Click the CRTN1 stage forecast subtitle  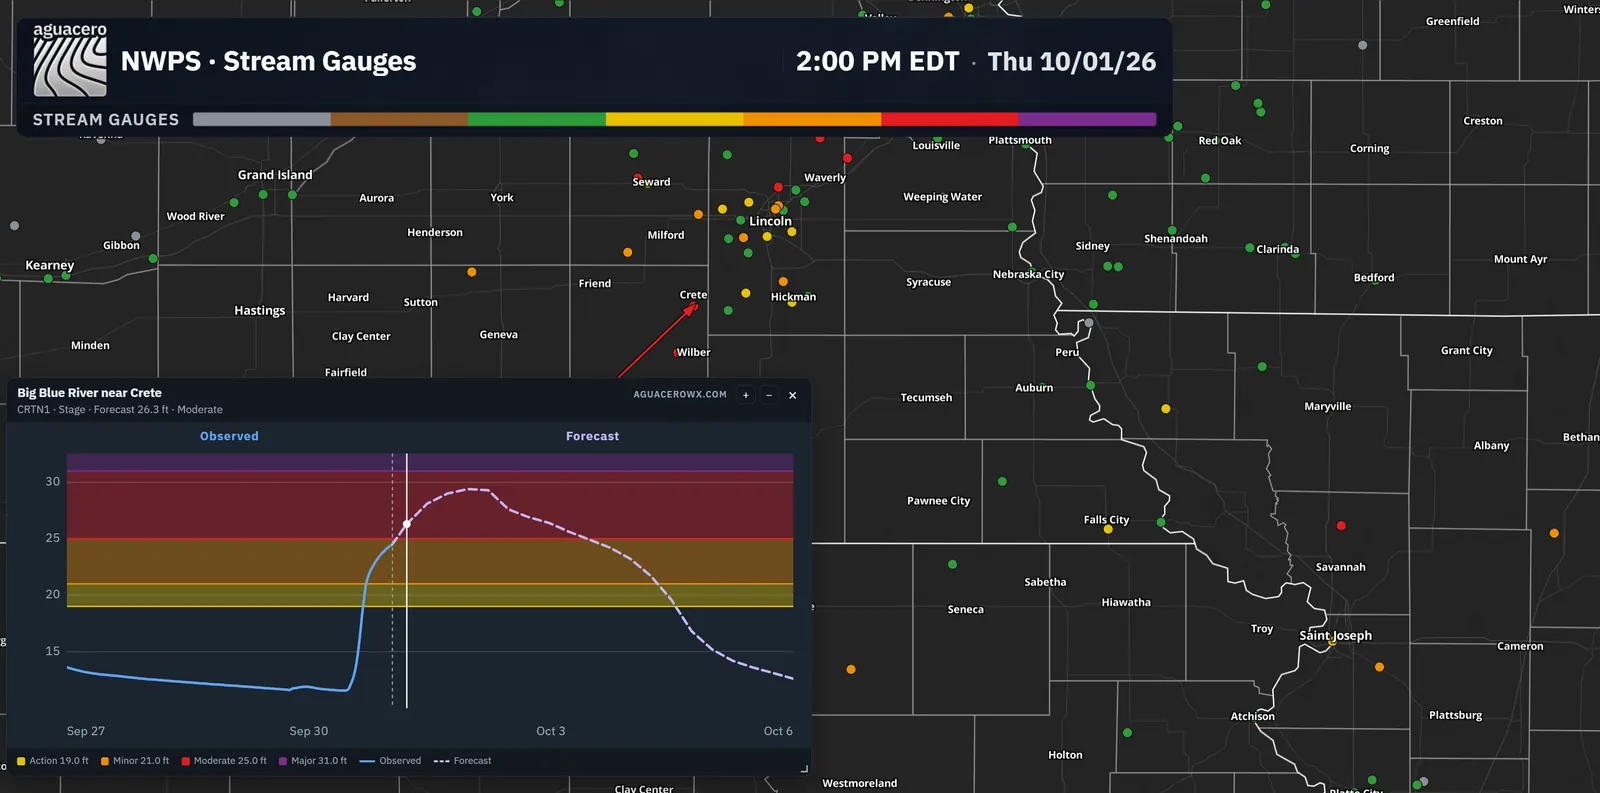point(120,410)
